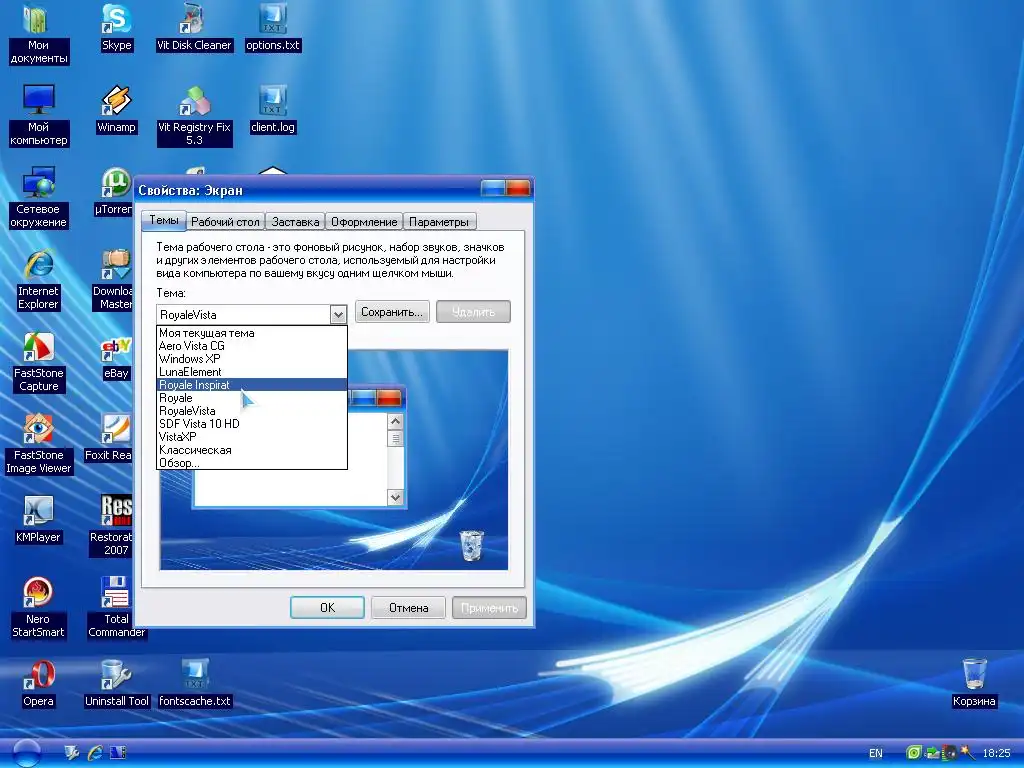Open the Корзина recycle bin

point(974,683)
